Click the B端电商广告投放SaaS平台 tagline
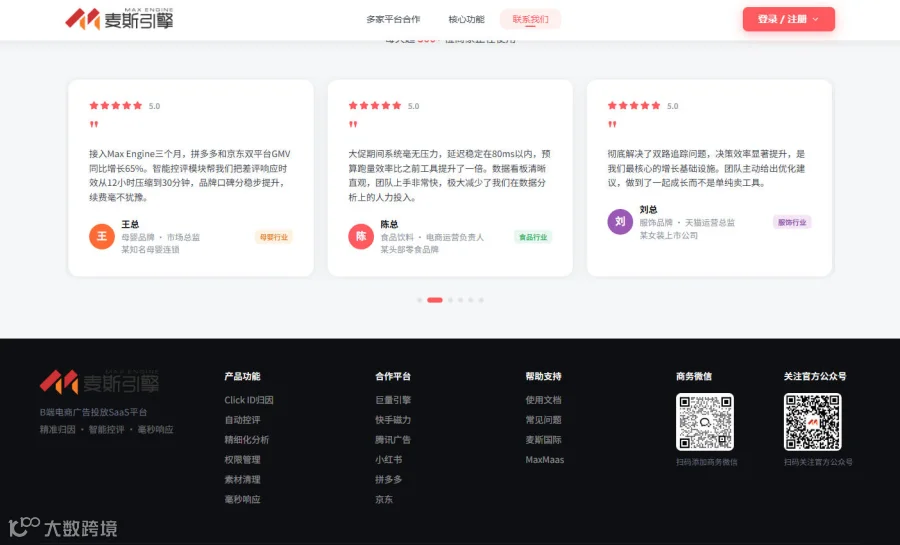 coord(94,412)
